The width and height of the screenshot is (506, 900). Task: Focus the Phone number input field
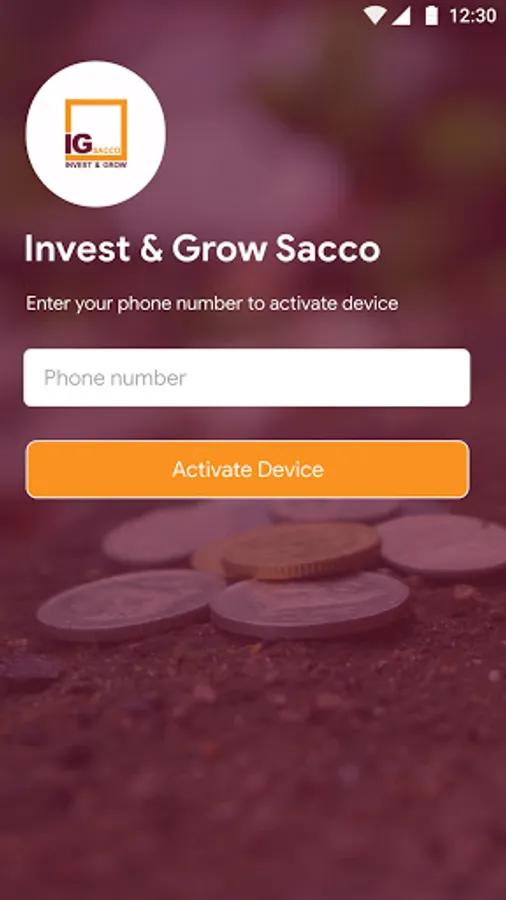pos(247,378)
